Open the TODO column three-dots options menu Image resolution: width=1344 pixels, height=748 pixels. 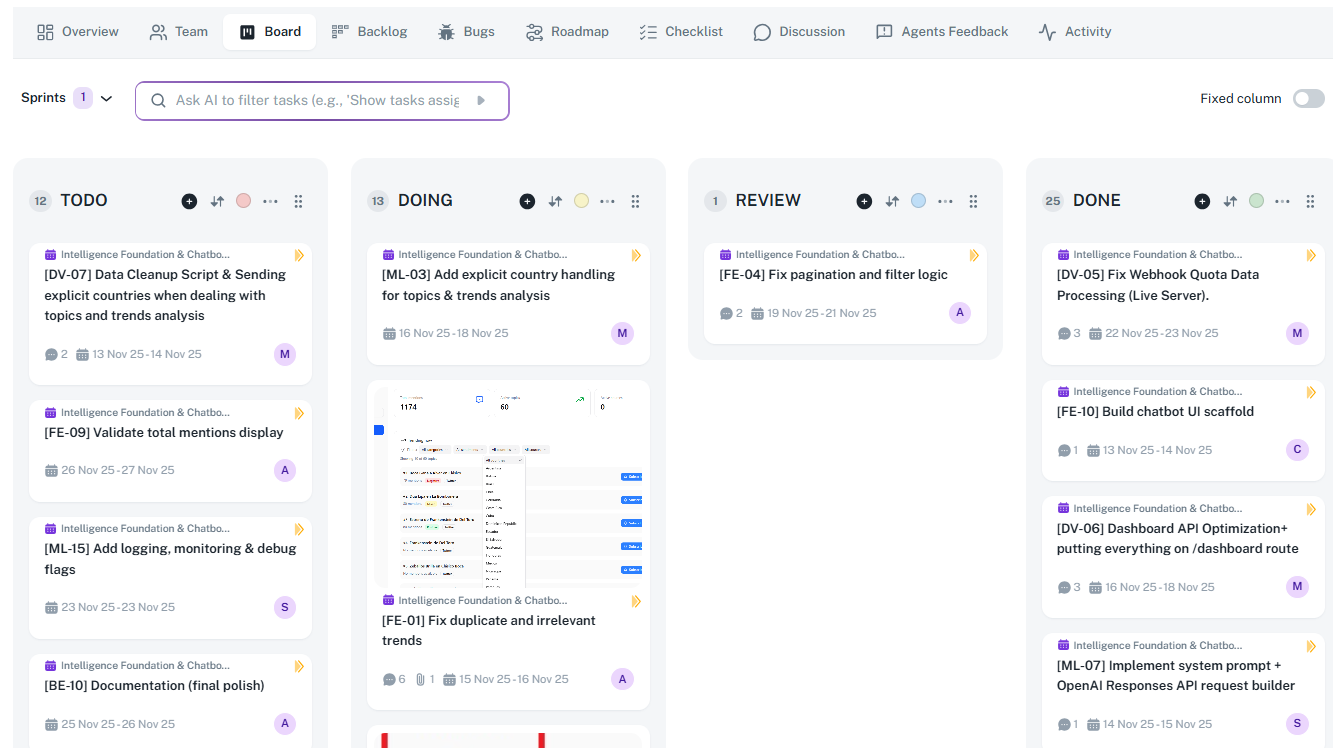coord(270,201)
